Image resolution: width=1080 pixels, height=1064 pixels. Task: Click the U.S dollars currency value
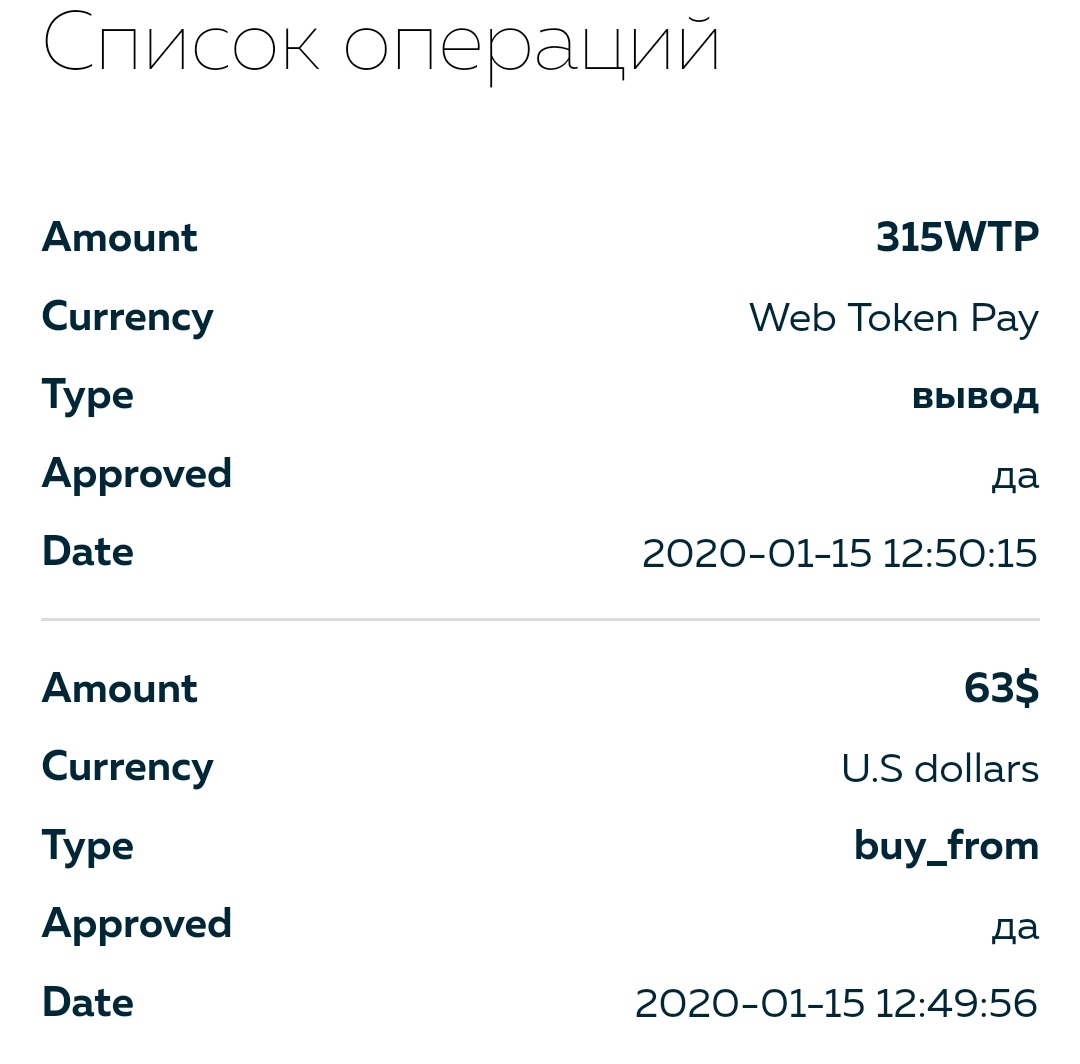pos(939,769)
